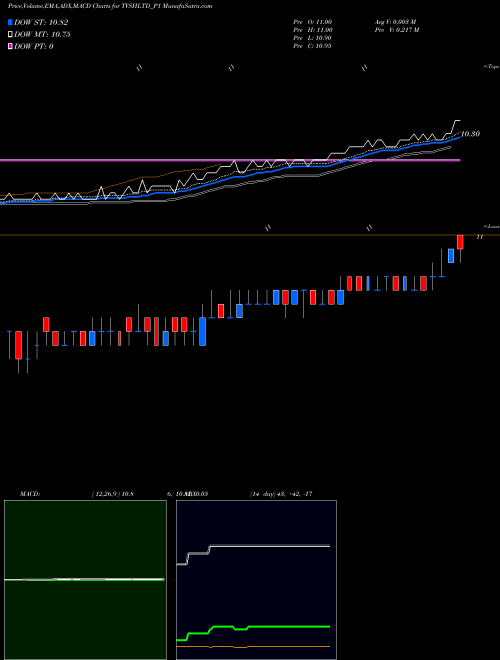Viewport: 500px width, 660px height.
Task: Click the horizontal magenta DOW PT line
Action: pyautogui.click(x=230, y=160)
